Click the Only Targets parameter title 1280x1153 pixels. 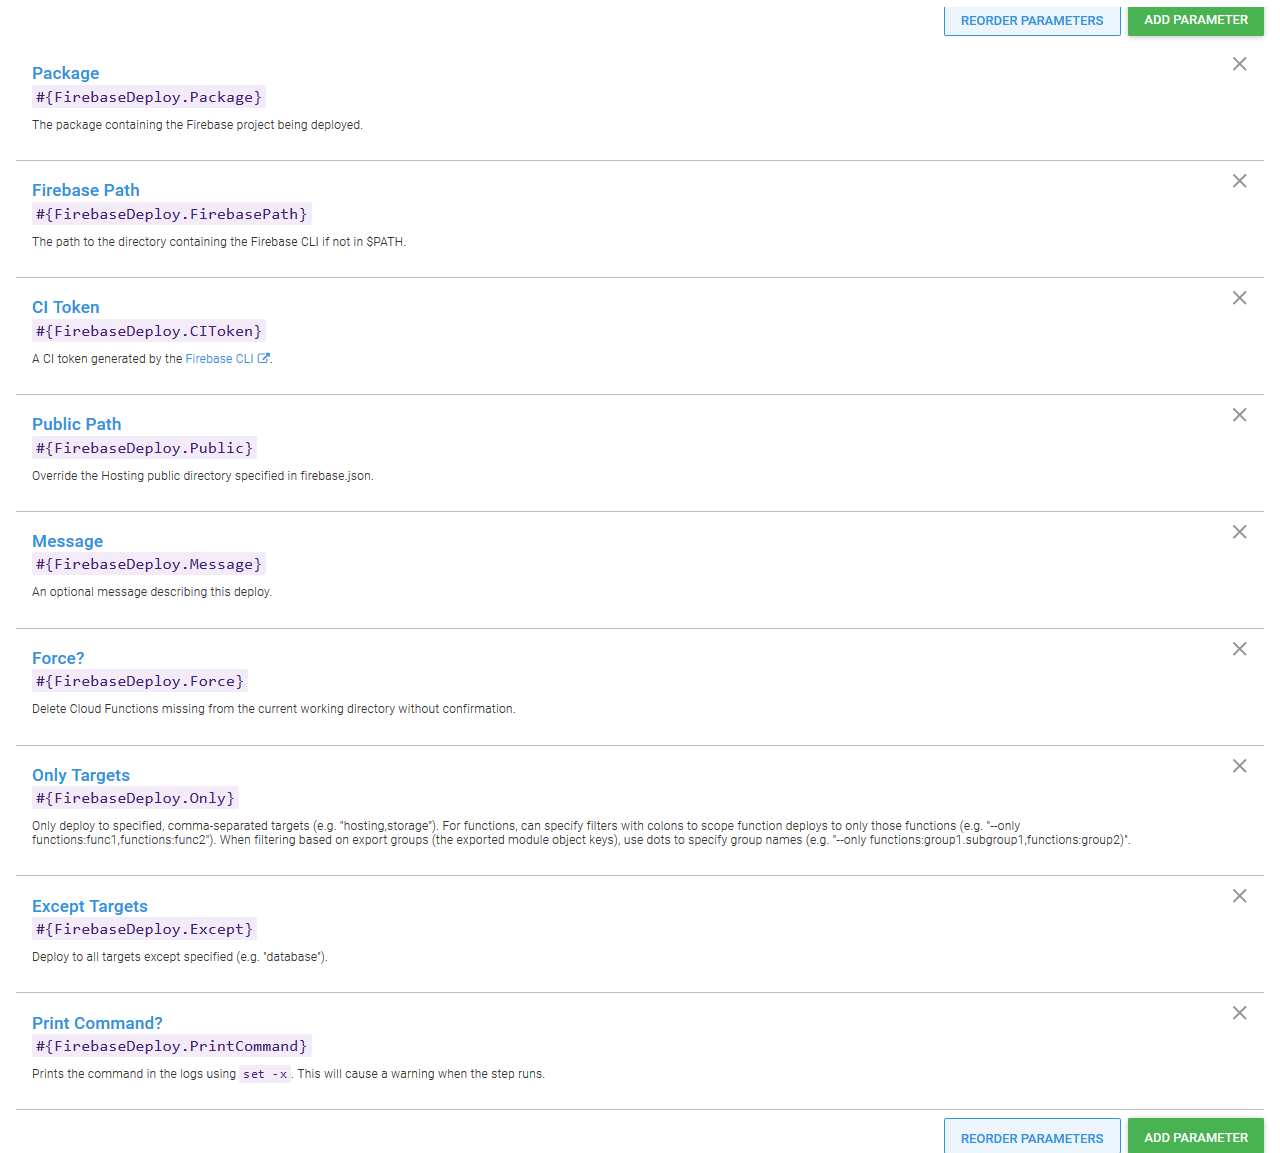(x=81, y=775)
